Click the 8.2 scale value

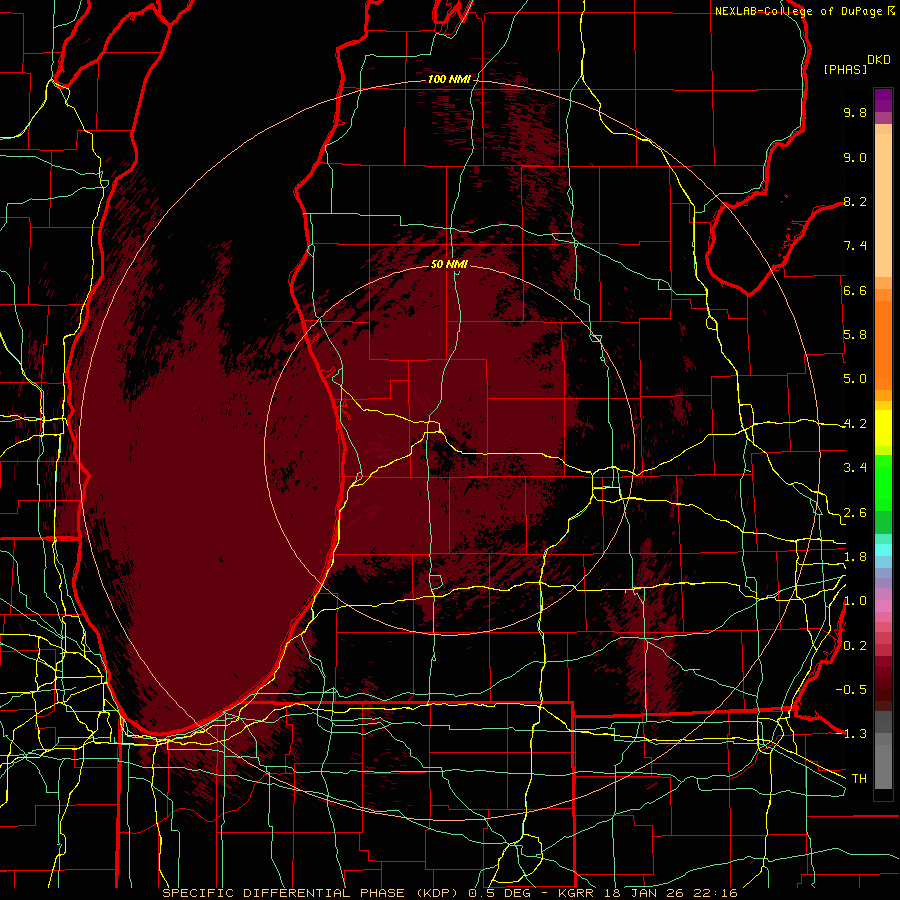[x=855, y=201]
